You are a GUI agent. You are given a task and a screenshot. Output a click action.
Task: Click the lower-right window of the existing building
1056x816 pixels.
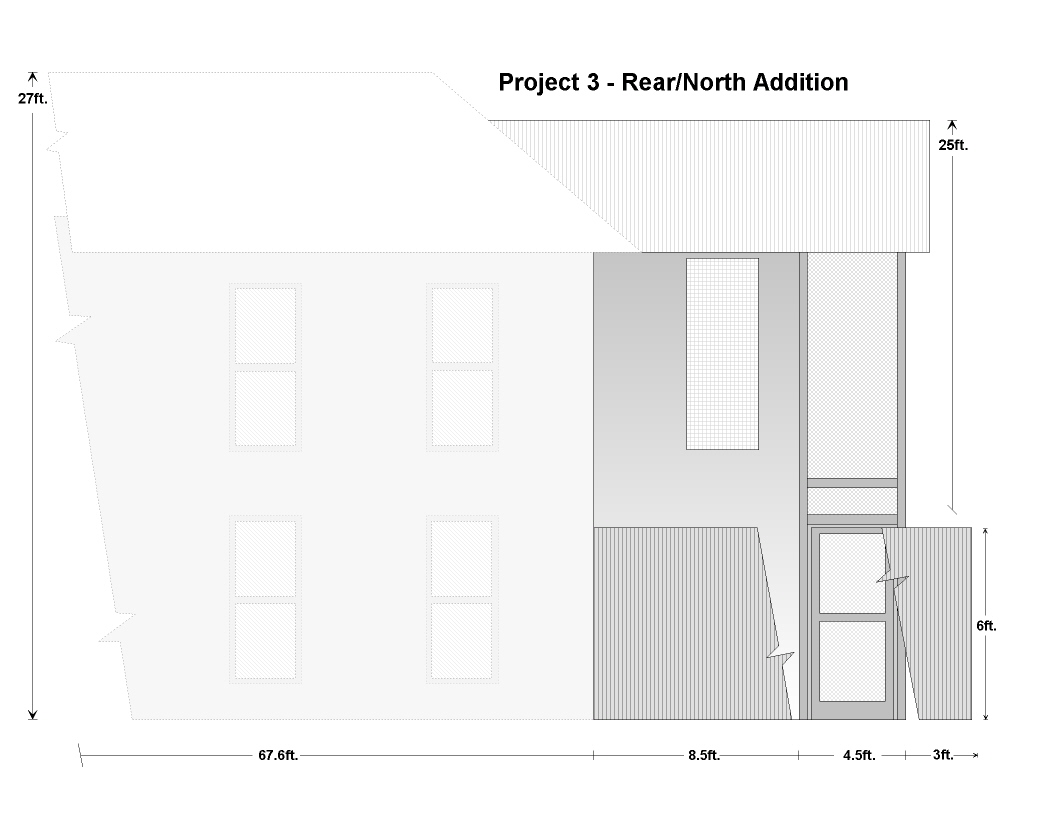click(x=462, y=599)
